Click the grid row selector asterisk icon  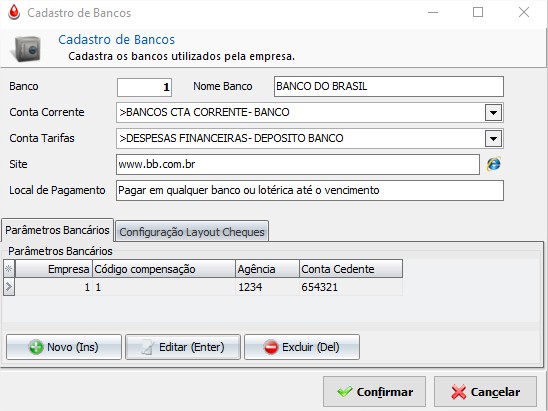(x=9, y=269)
